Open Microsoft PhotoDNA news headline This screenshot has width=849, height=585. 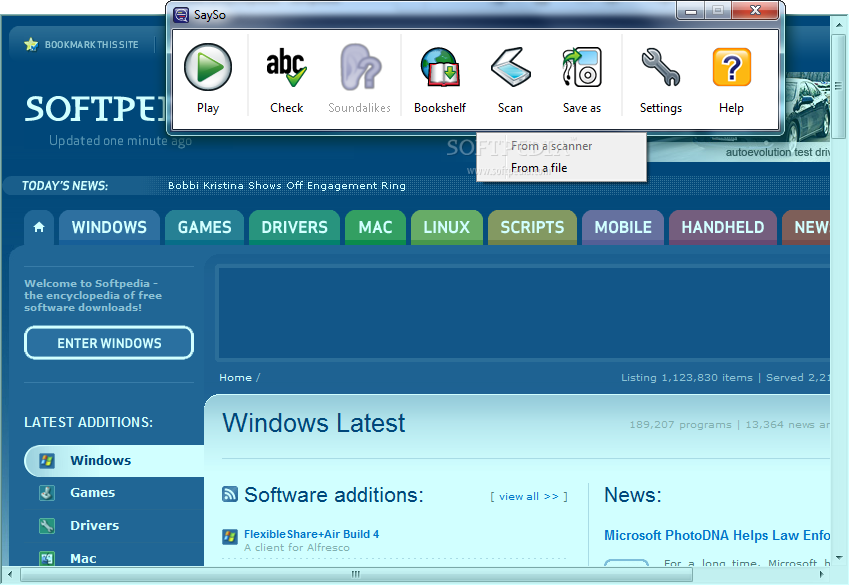click(x=717, y=535)
